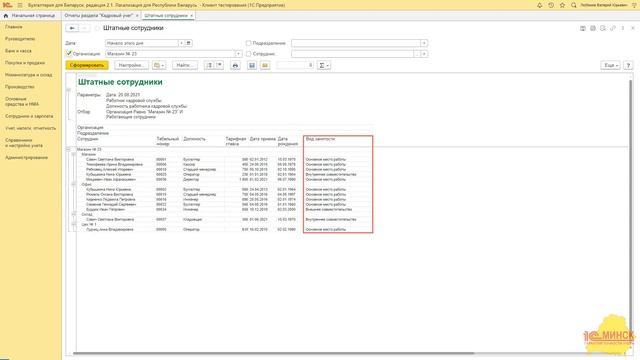Open report Настройки... button
640x360 pixels.
click(x=131, y=65)
